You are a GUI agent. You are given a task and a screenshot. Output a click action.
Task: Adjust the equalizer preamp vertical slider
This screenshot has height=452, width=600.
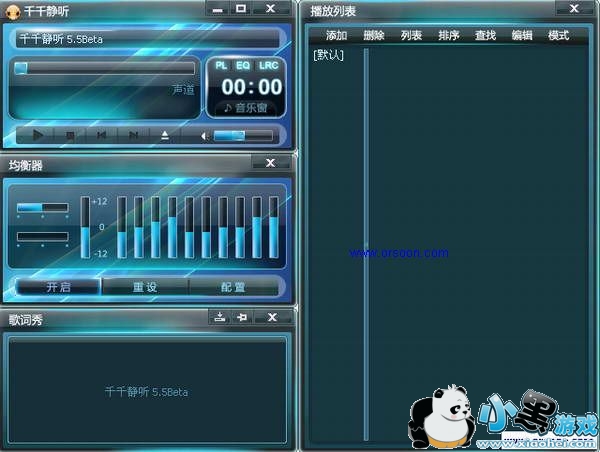85,227
